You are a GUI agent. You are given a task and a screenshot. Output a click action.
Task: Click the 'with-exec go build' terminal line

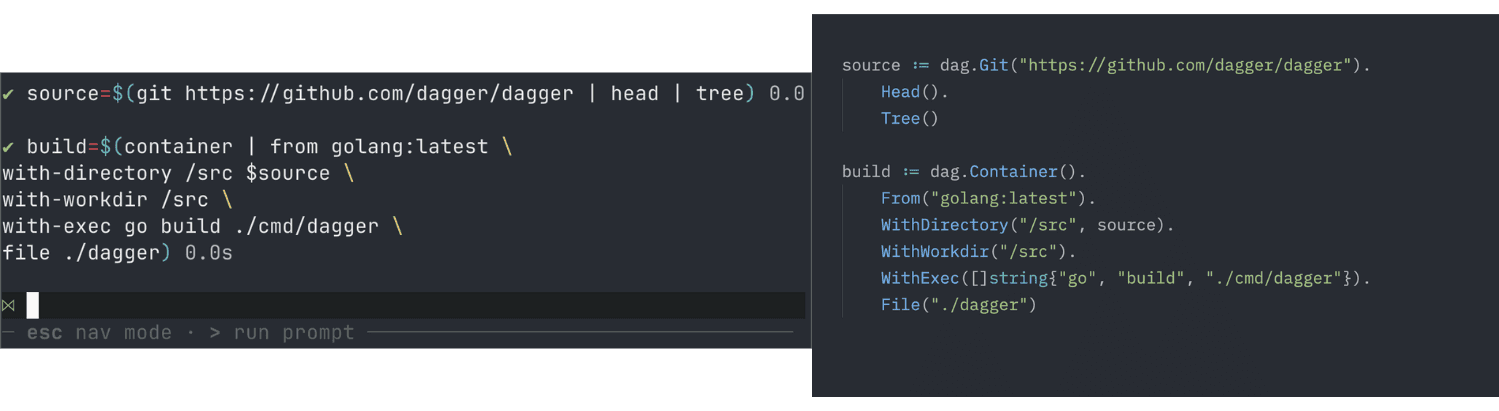pos(190,226)
